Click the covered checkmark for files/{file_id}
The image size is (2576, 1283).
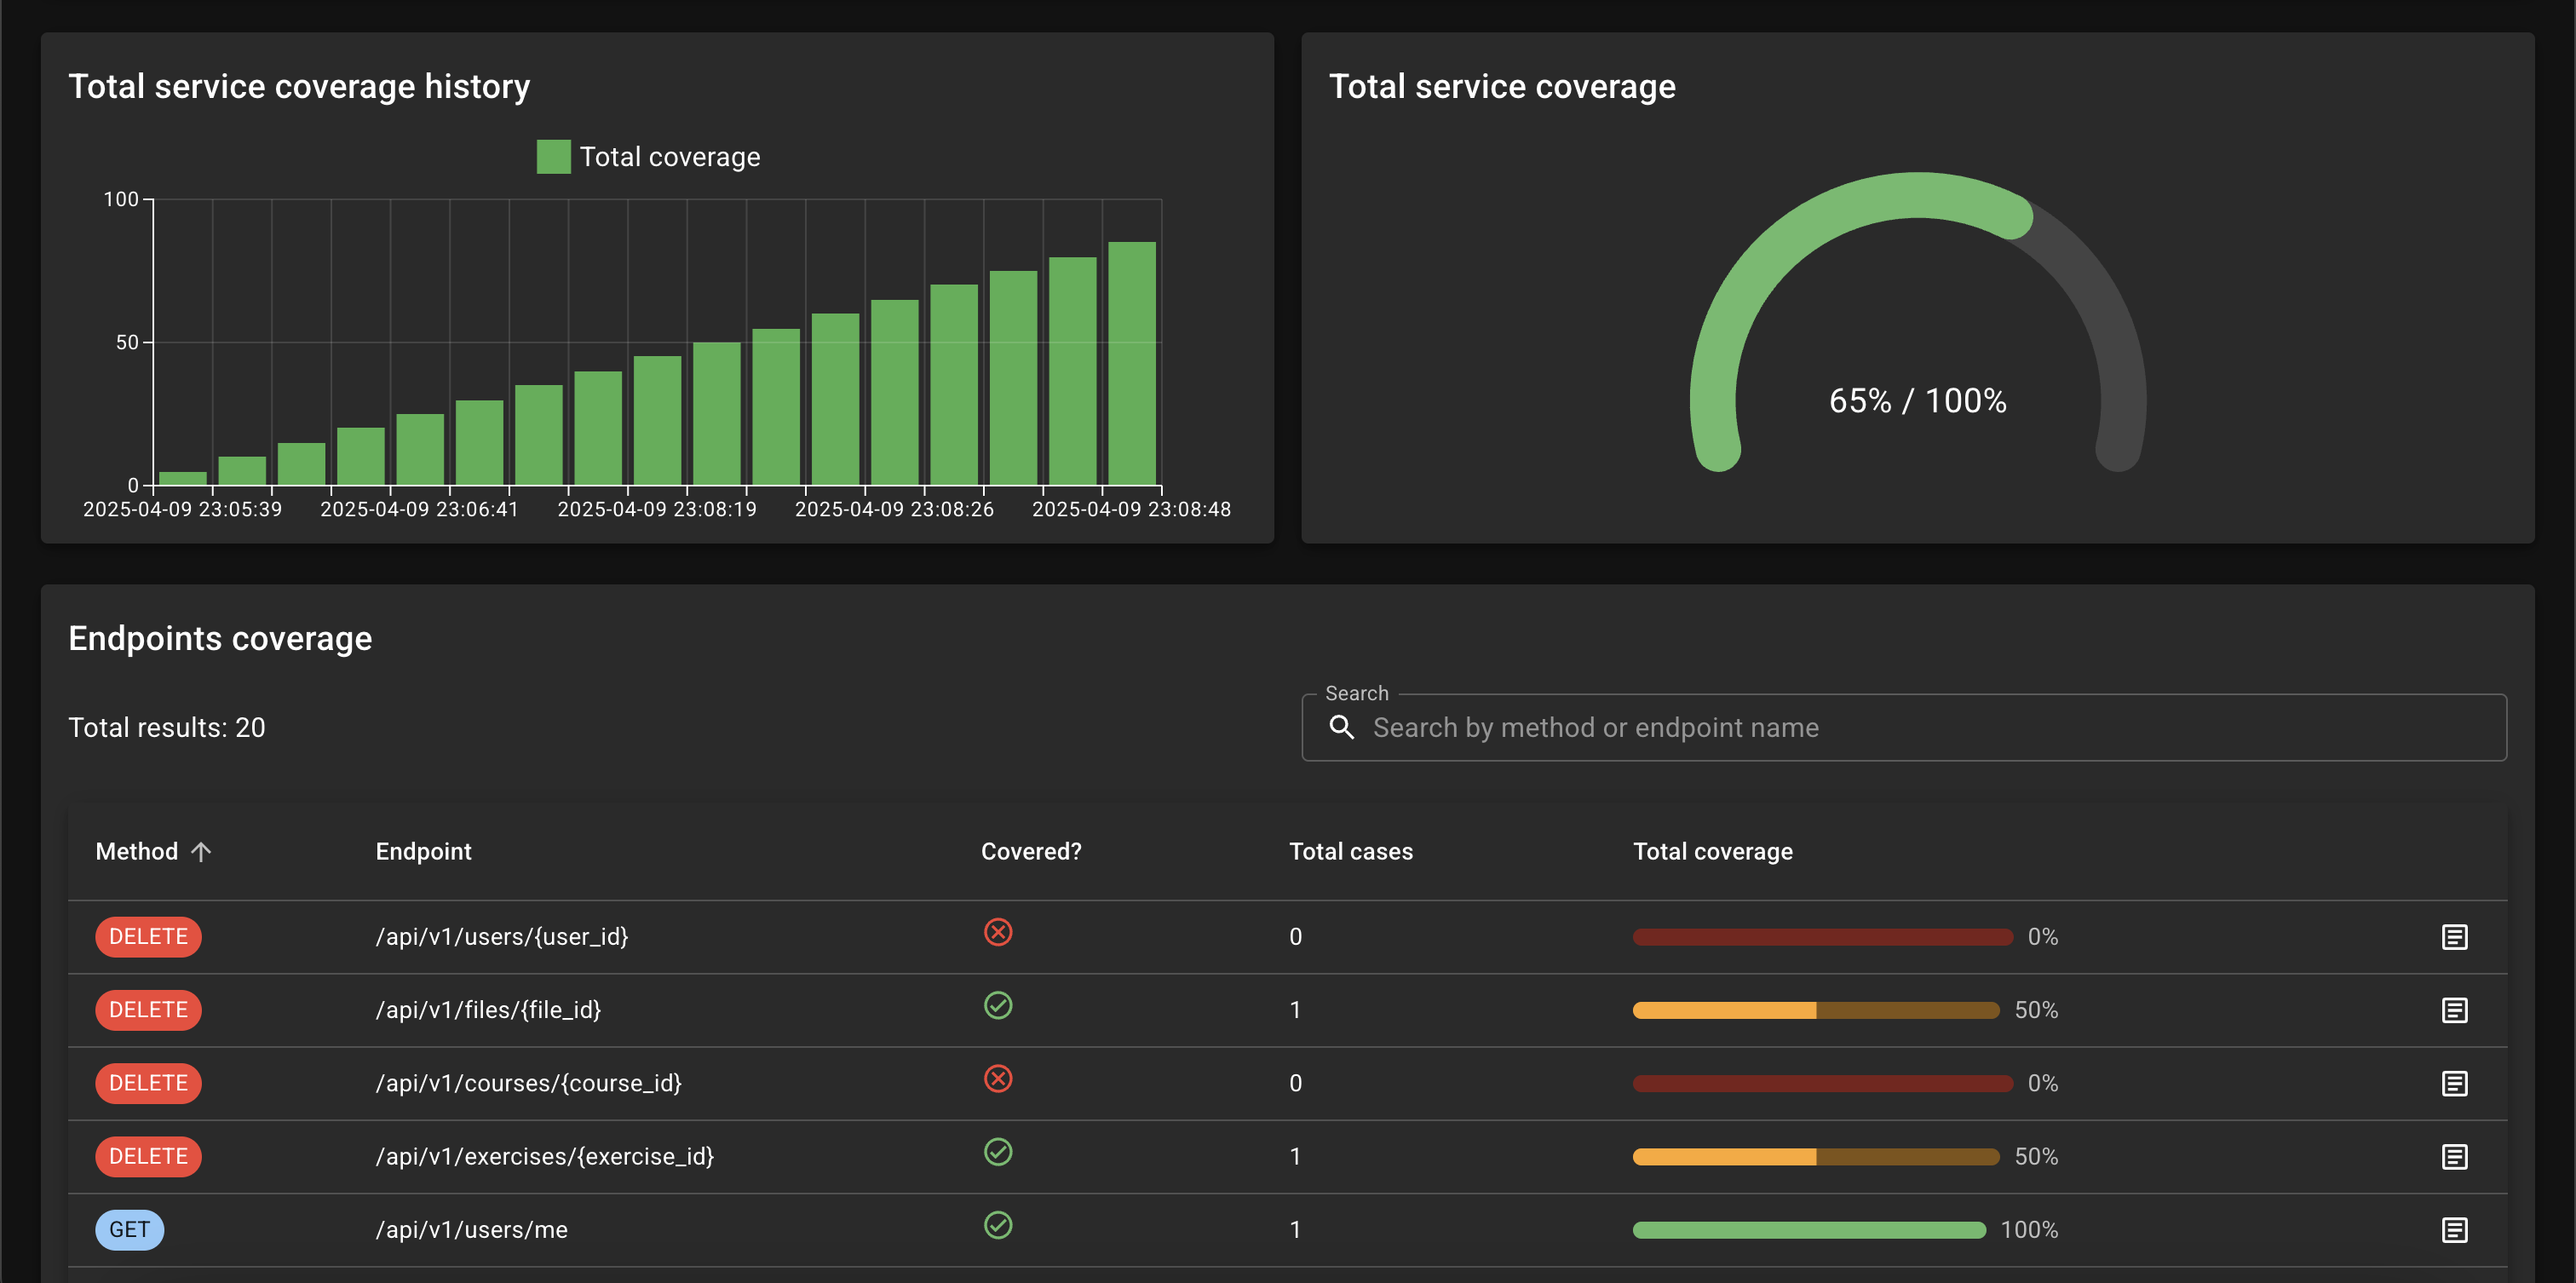tap(998, 1005)
